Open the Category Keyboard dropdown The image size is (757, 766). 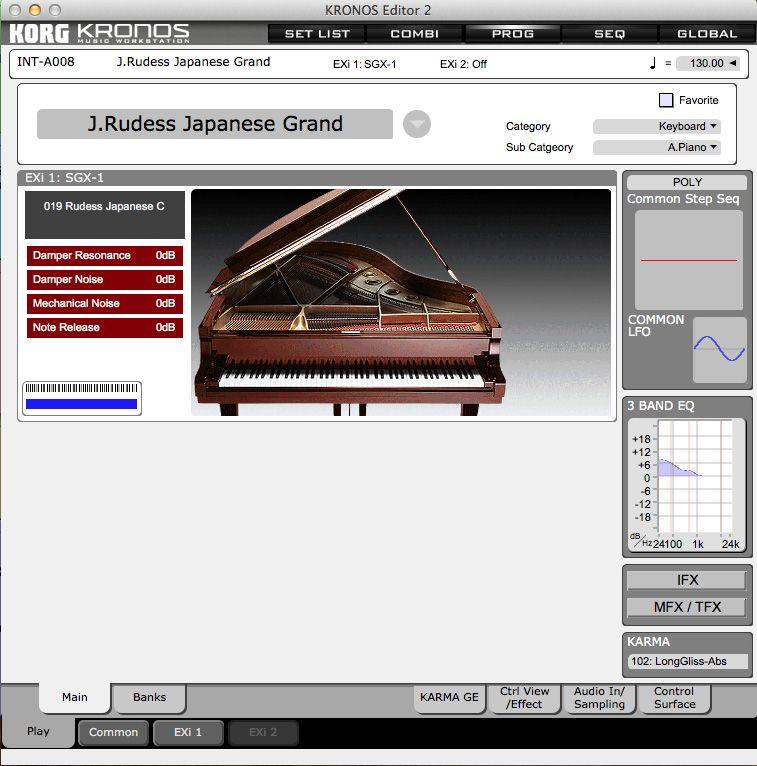tap(656, 127)
